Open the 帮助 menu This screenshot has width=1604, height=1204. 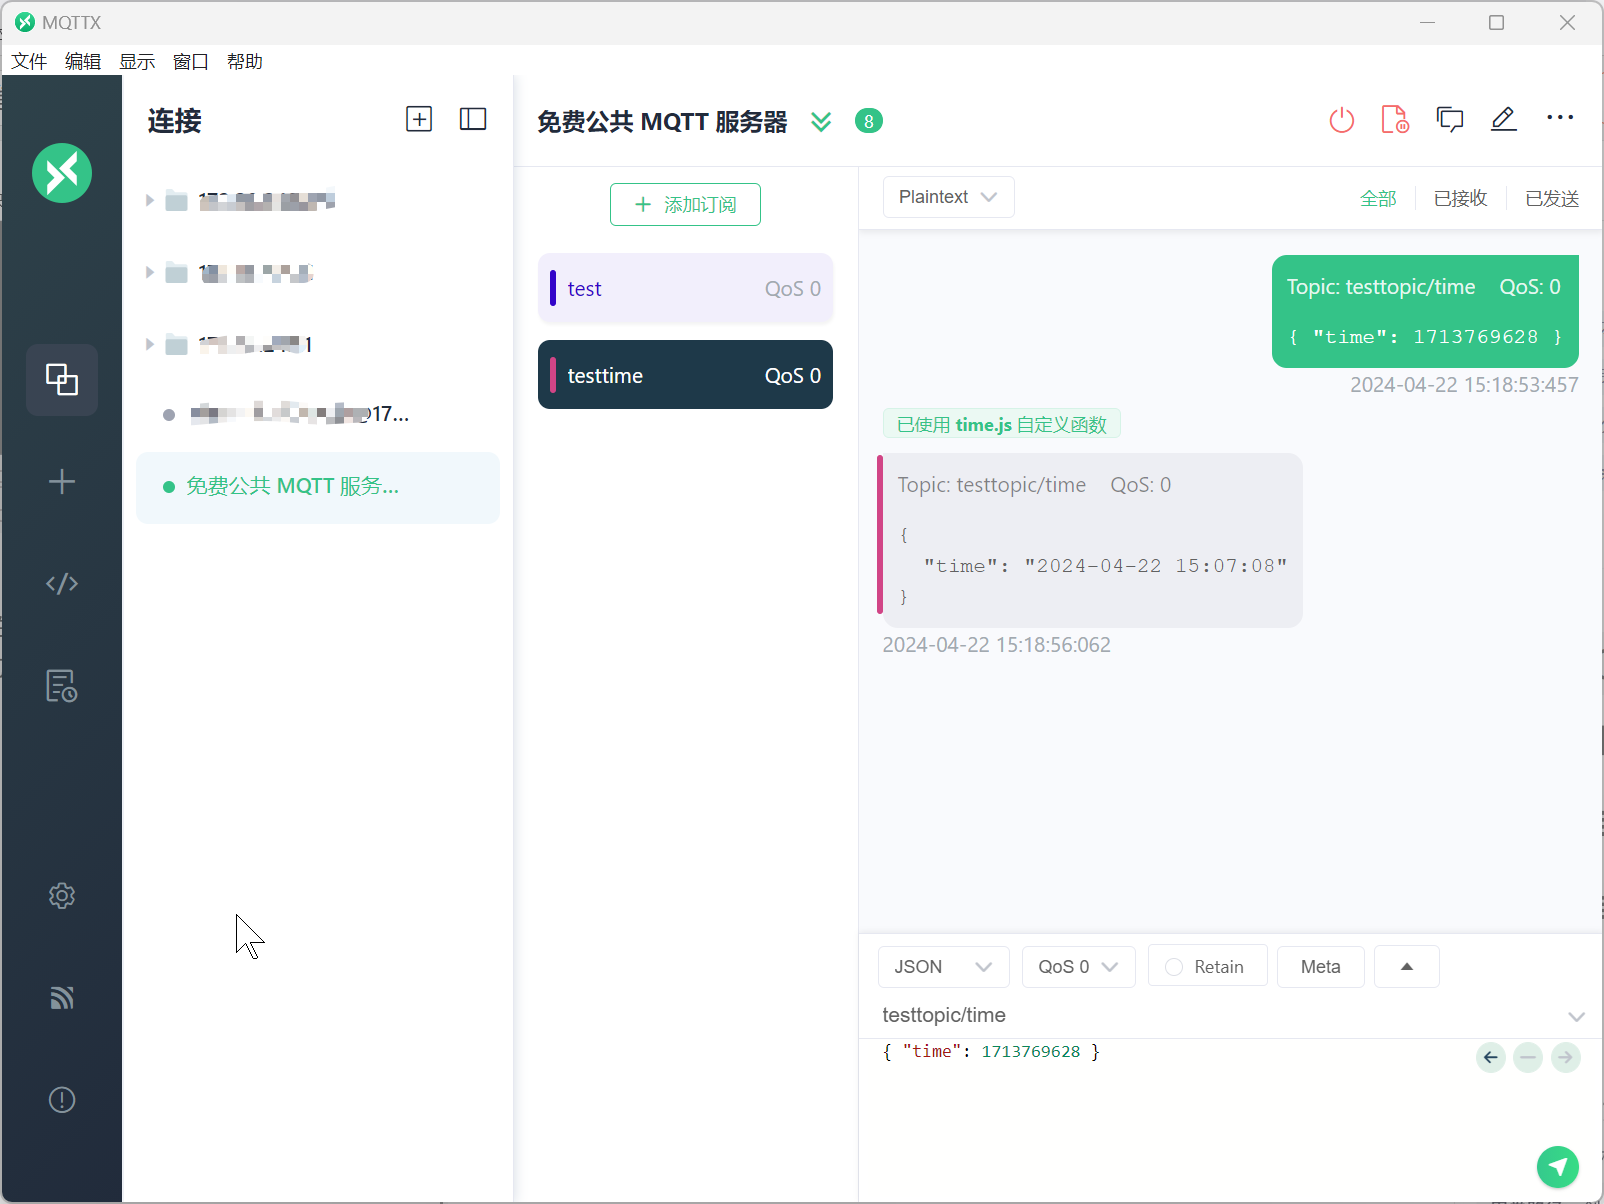pos(245,62)
